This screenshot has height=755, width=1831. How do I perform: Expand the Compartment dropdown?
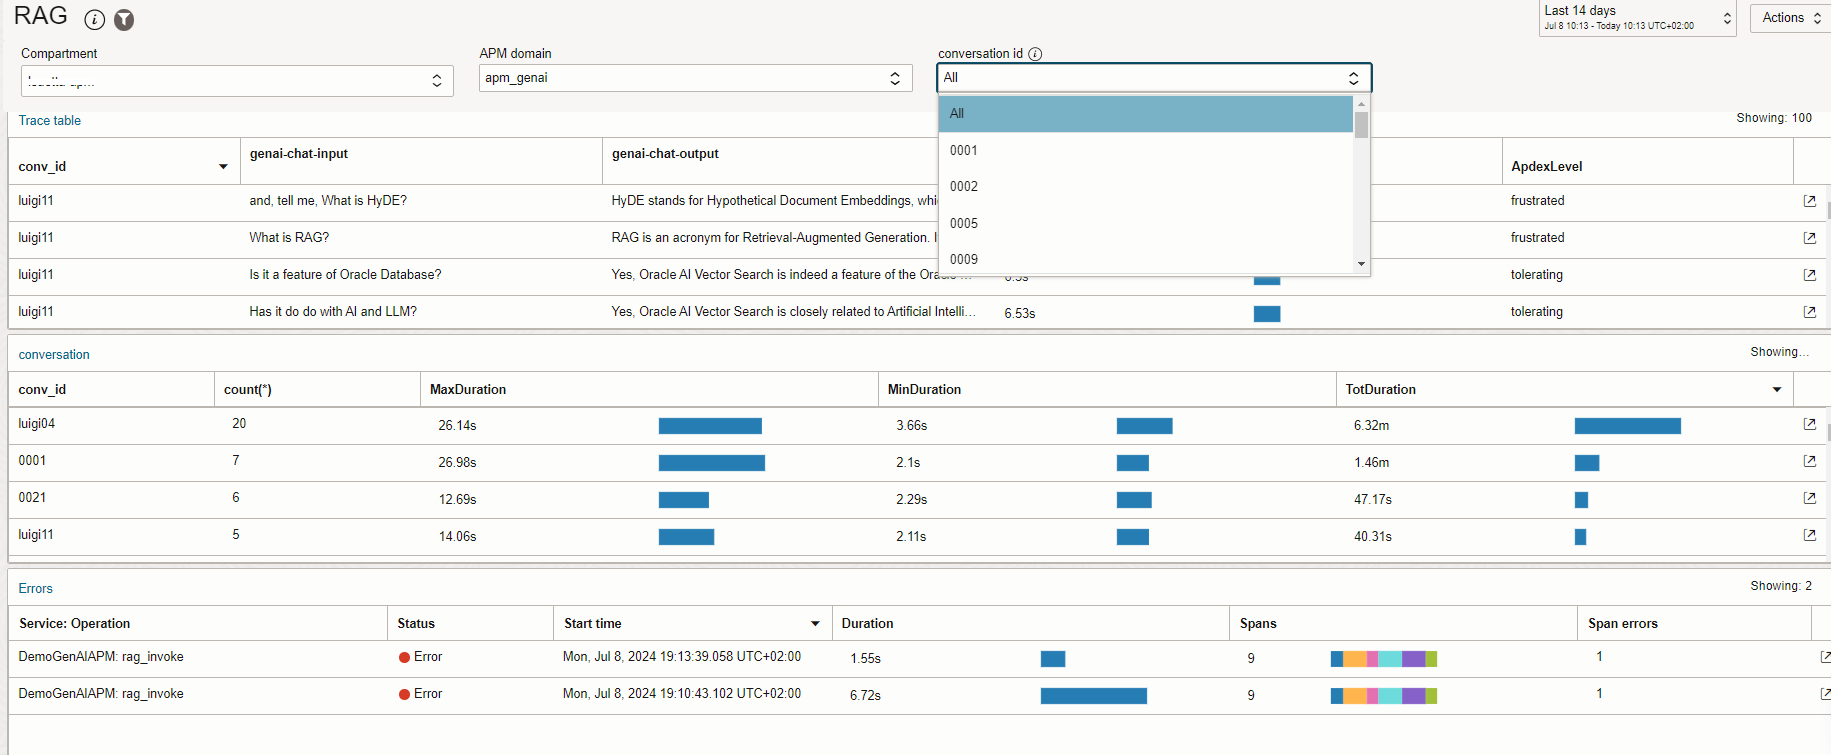(x=237, y=81)
